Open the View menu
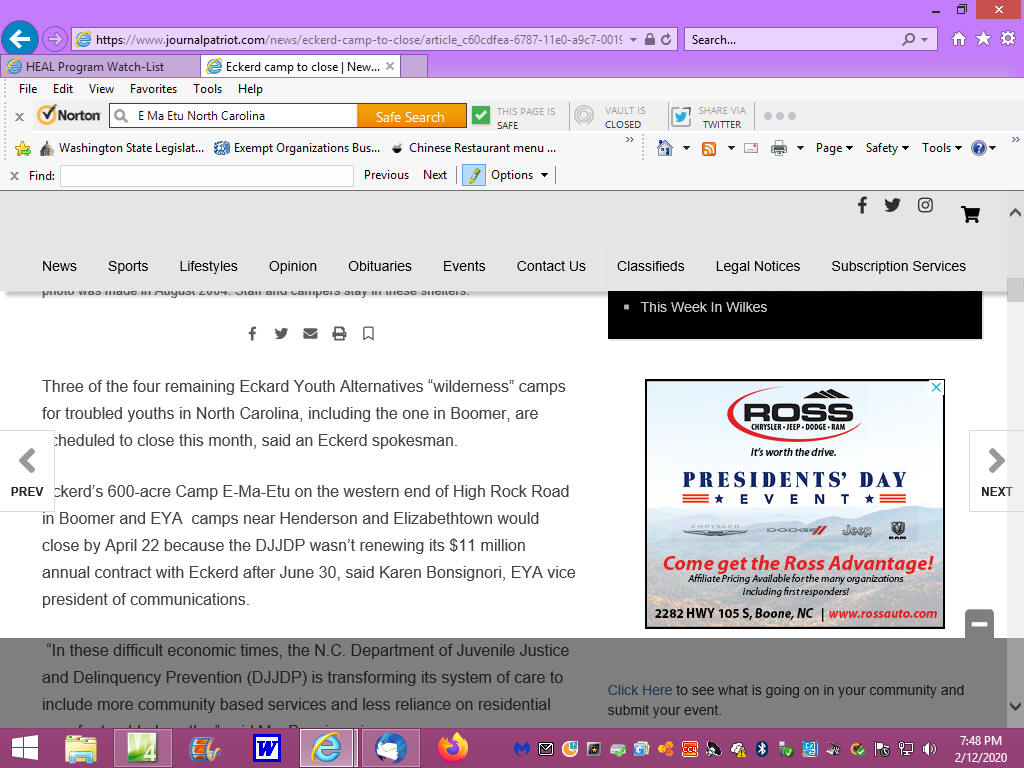The height and width of the screenshot is (768, 1024). 101,89
